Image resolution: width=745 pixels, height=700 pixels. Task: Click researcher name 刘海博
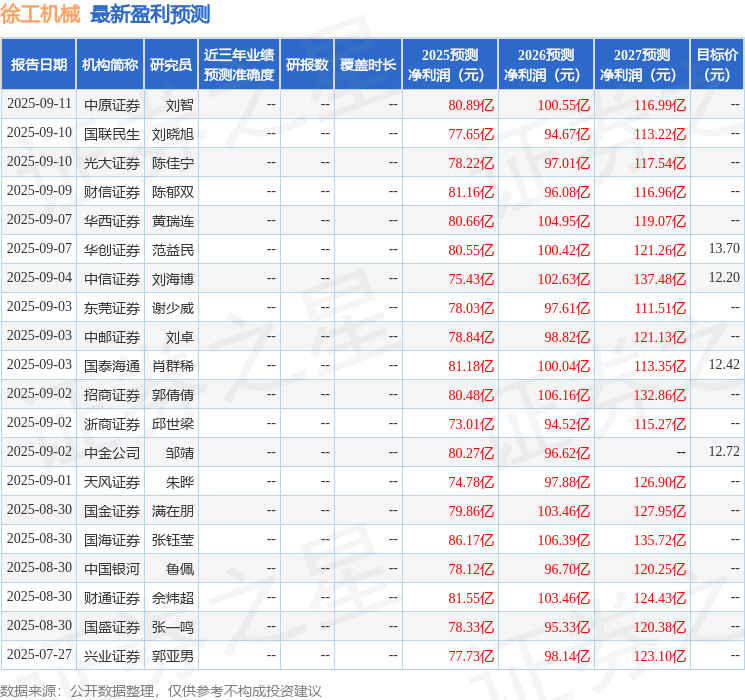click(173, 279)
